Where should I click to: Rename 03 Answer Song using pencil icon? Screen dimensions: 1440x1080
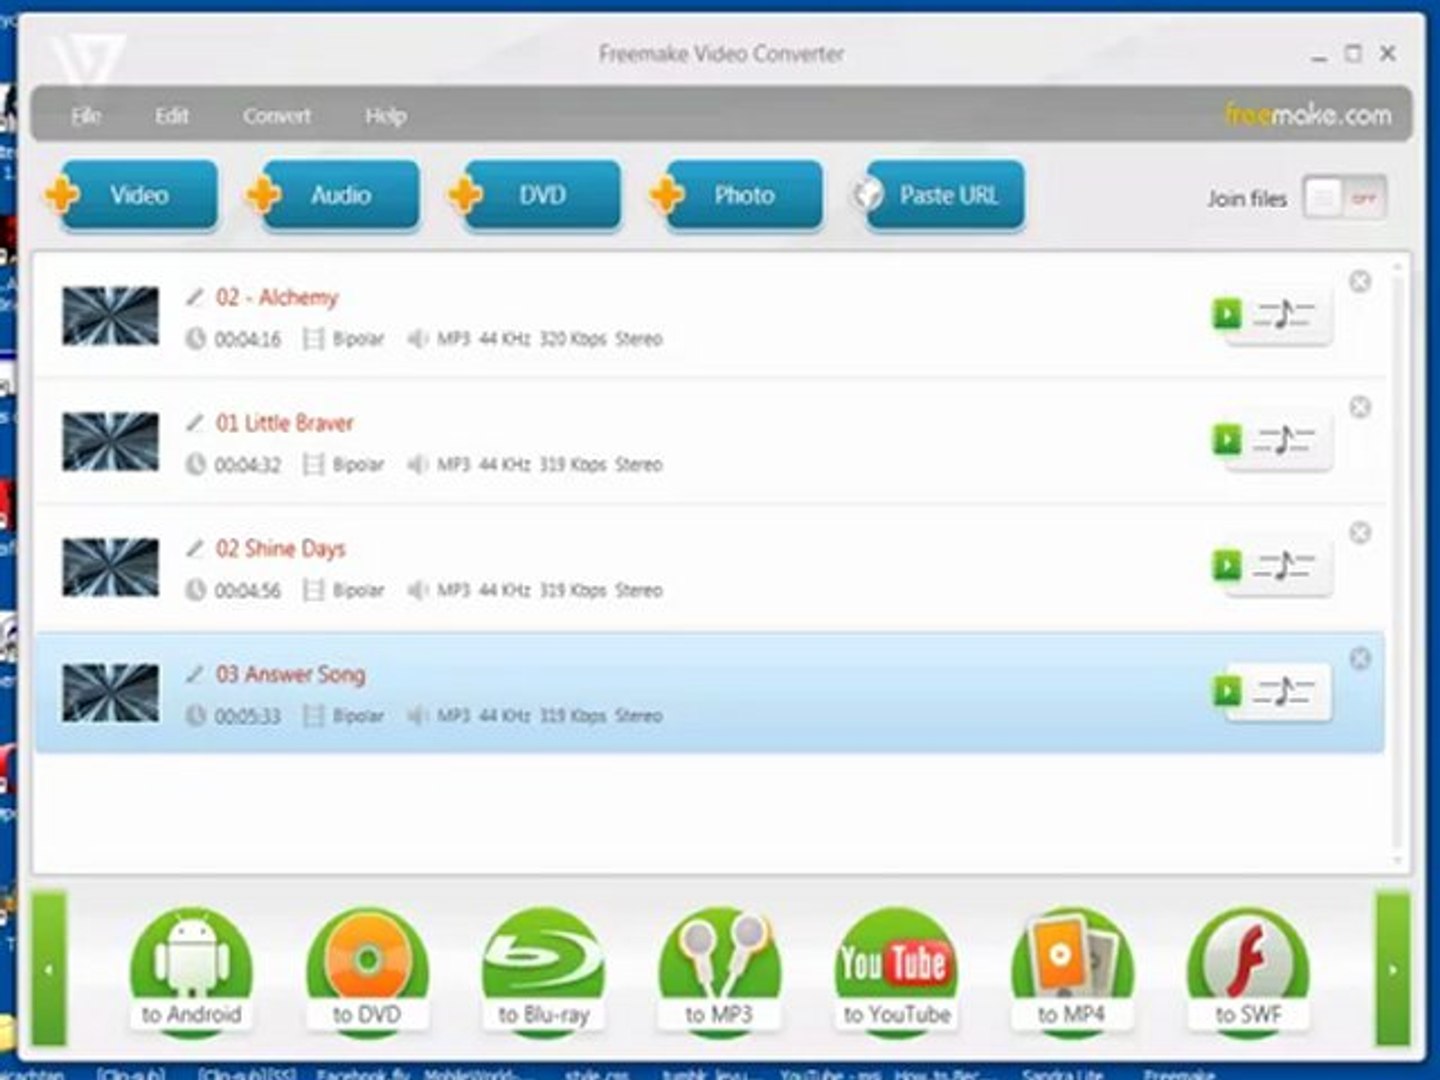(194, 673)
